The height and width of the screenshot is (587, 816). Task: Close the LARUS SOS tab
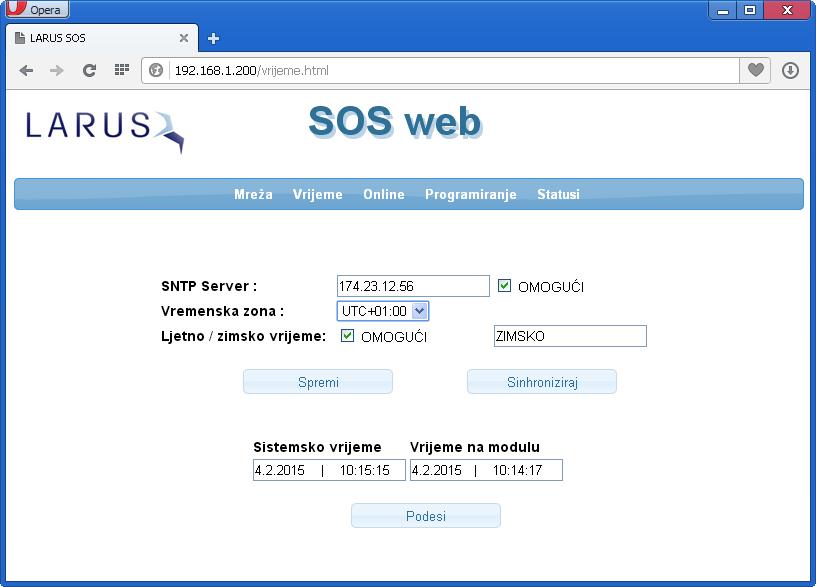[184, 39]
